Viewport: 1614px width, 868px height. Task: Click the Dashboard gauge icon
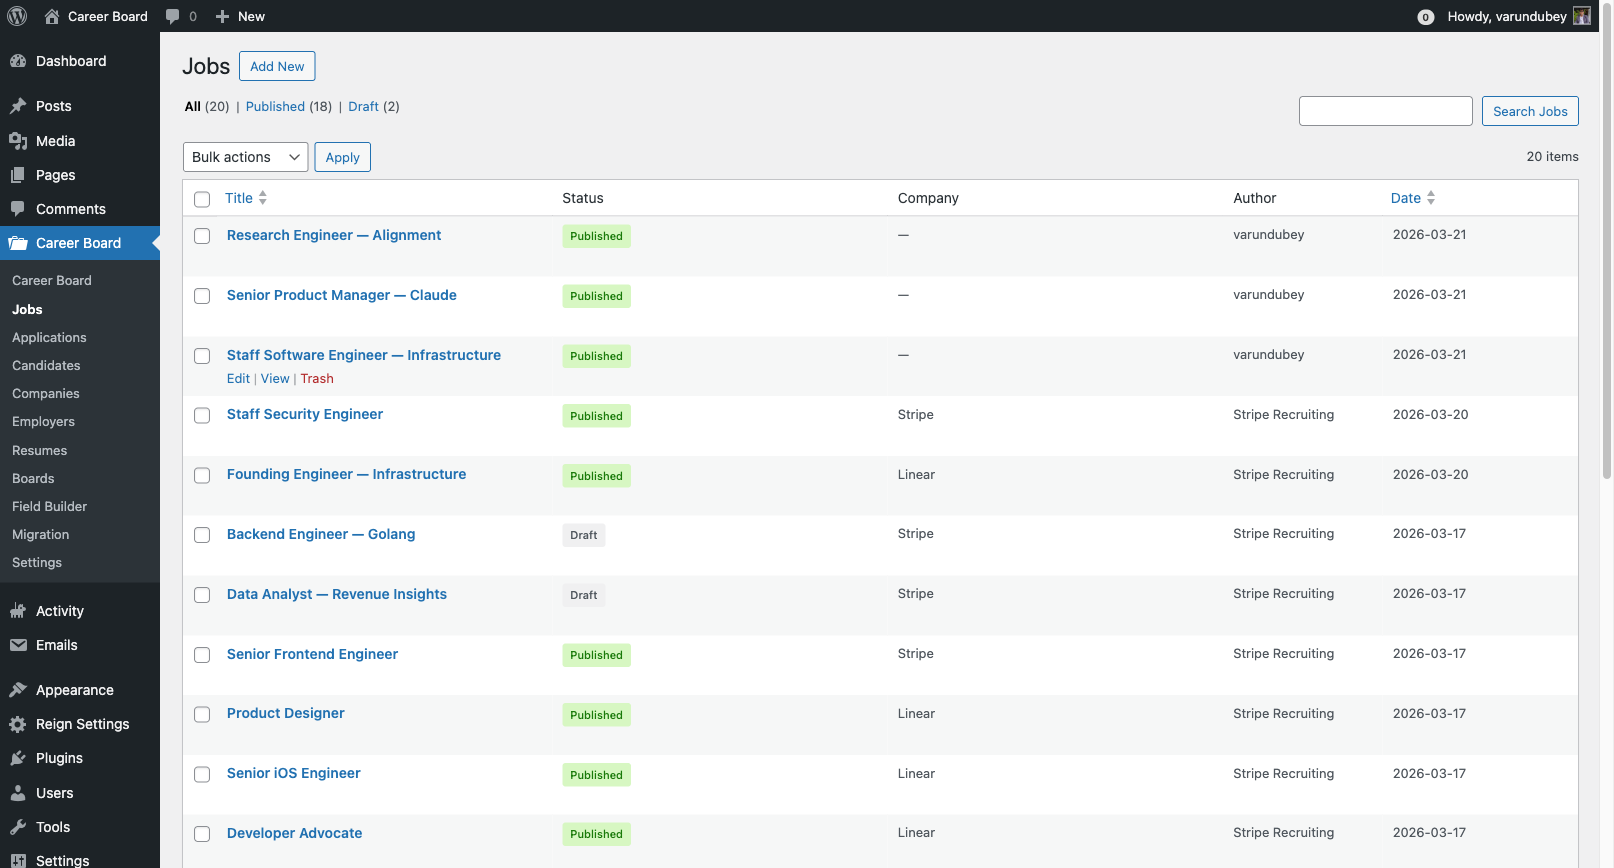coord(18,61)
